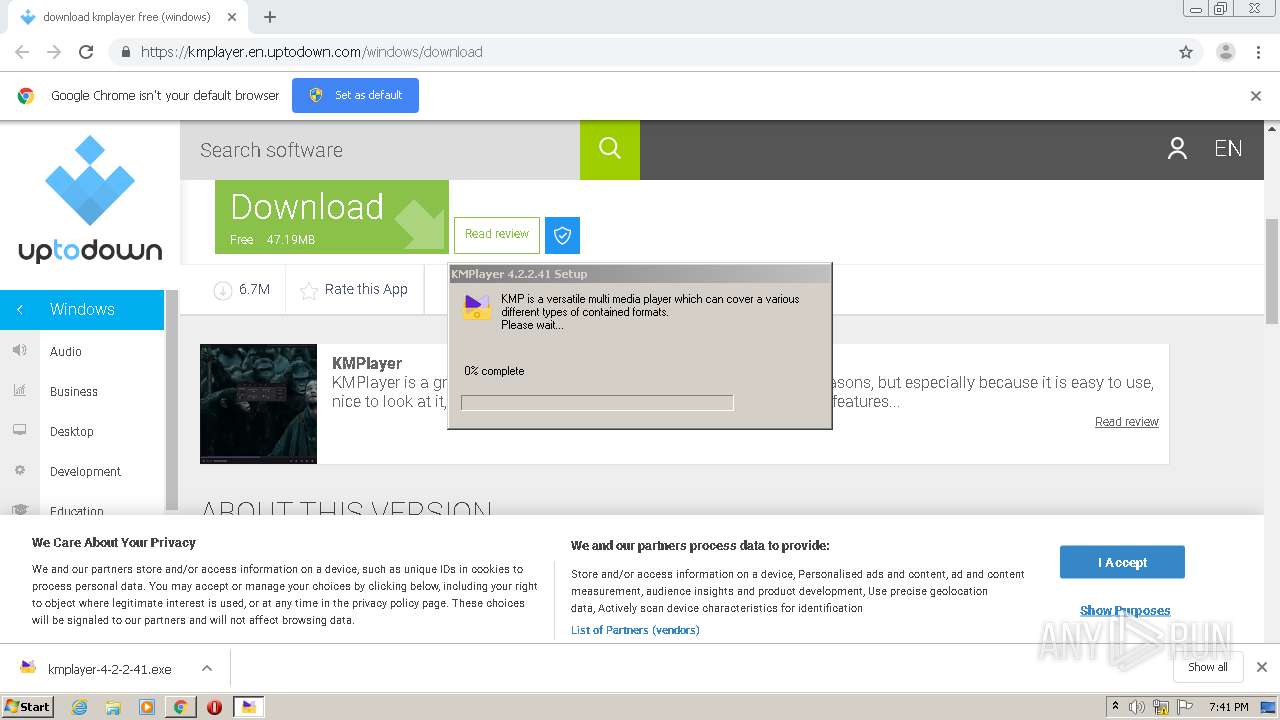This screenshot has width=1280, height=720.
Task: Click the Uptodown logo
Action: tap(90, 200)
